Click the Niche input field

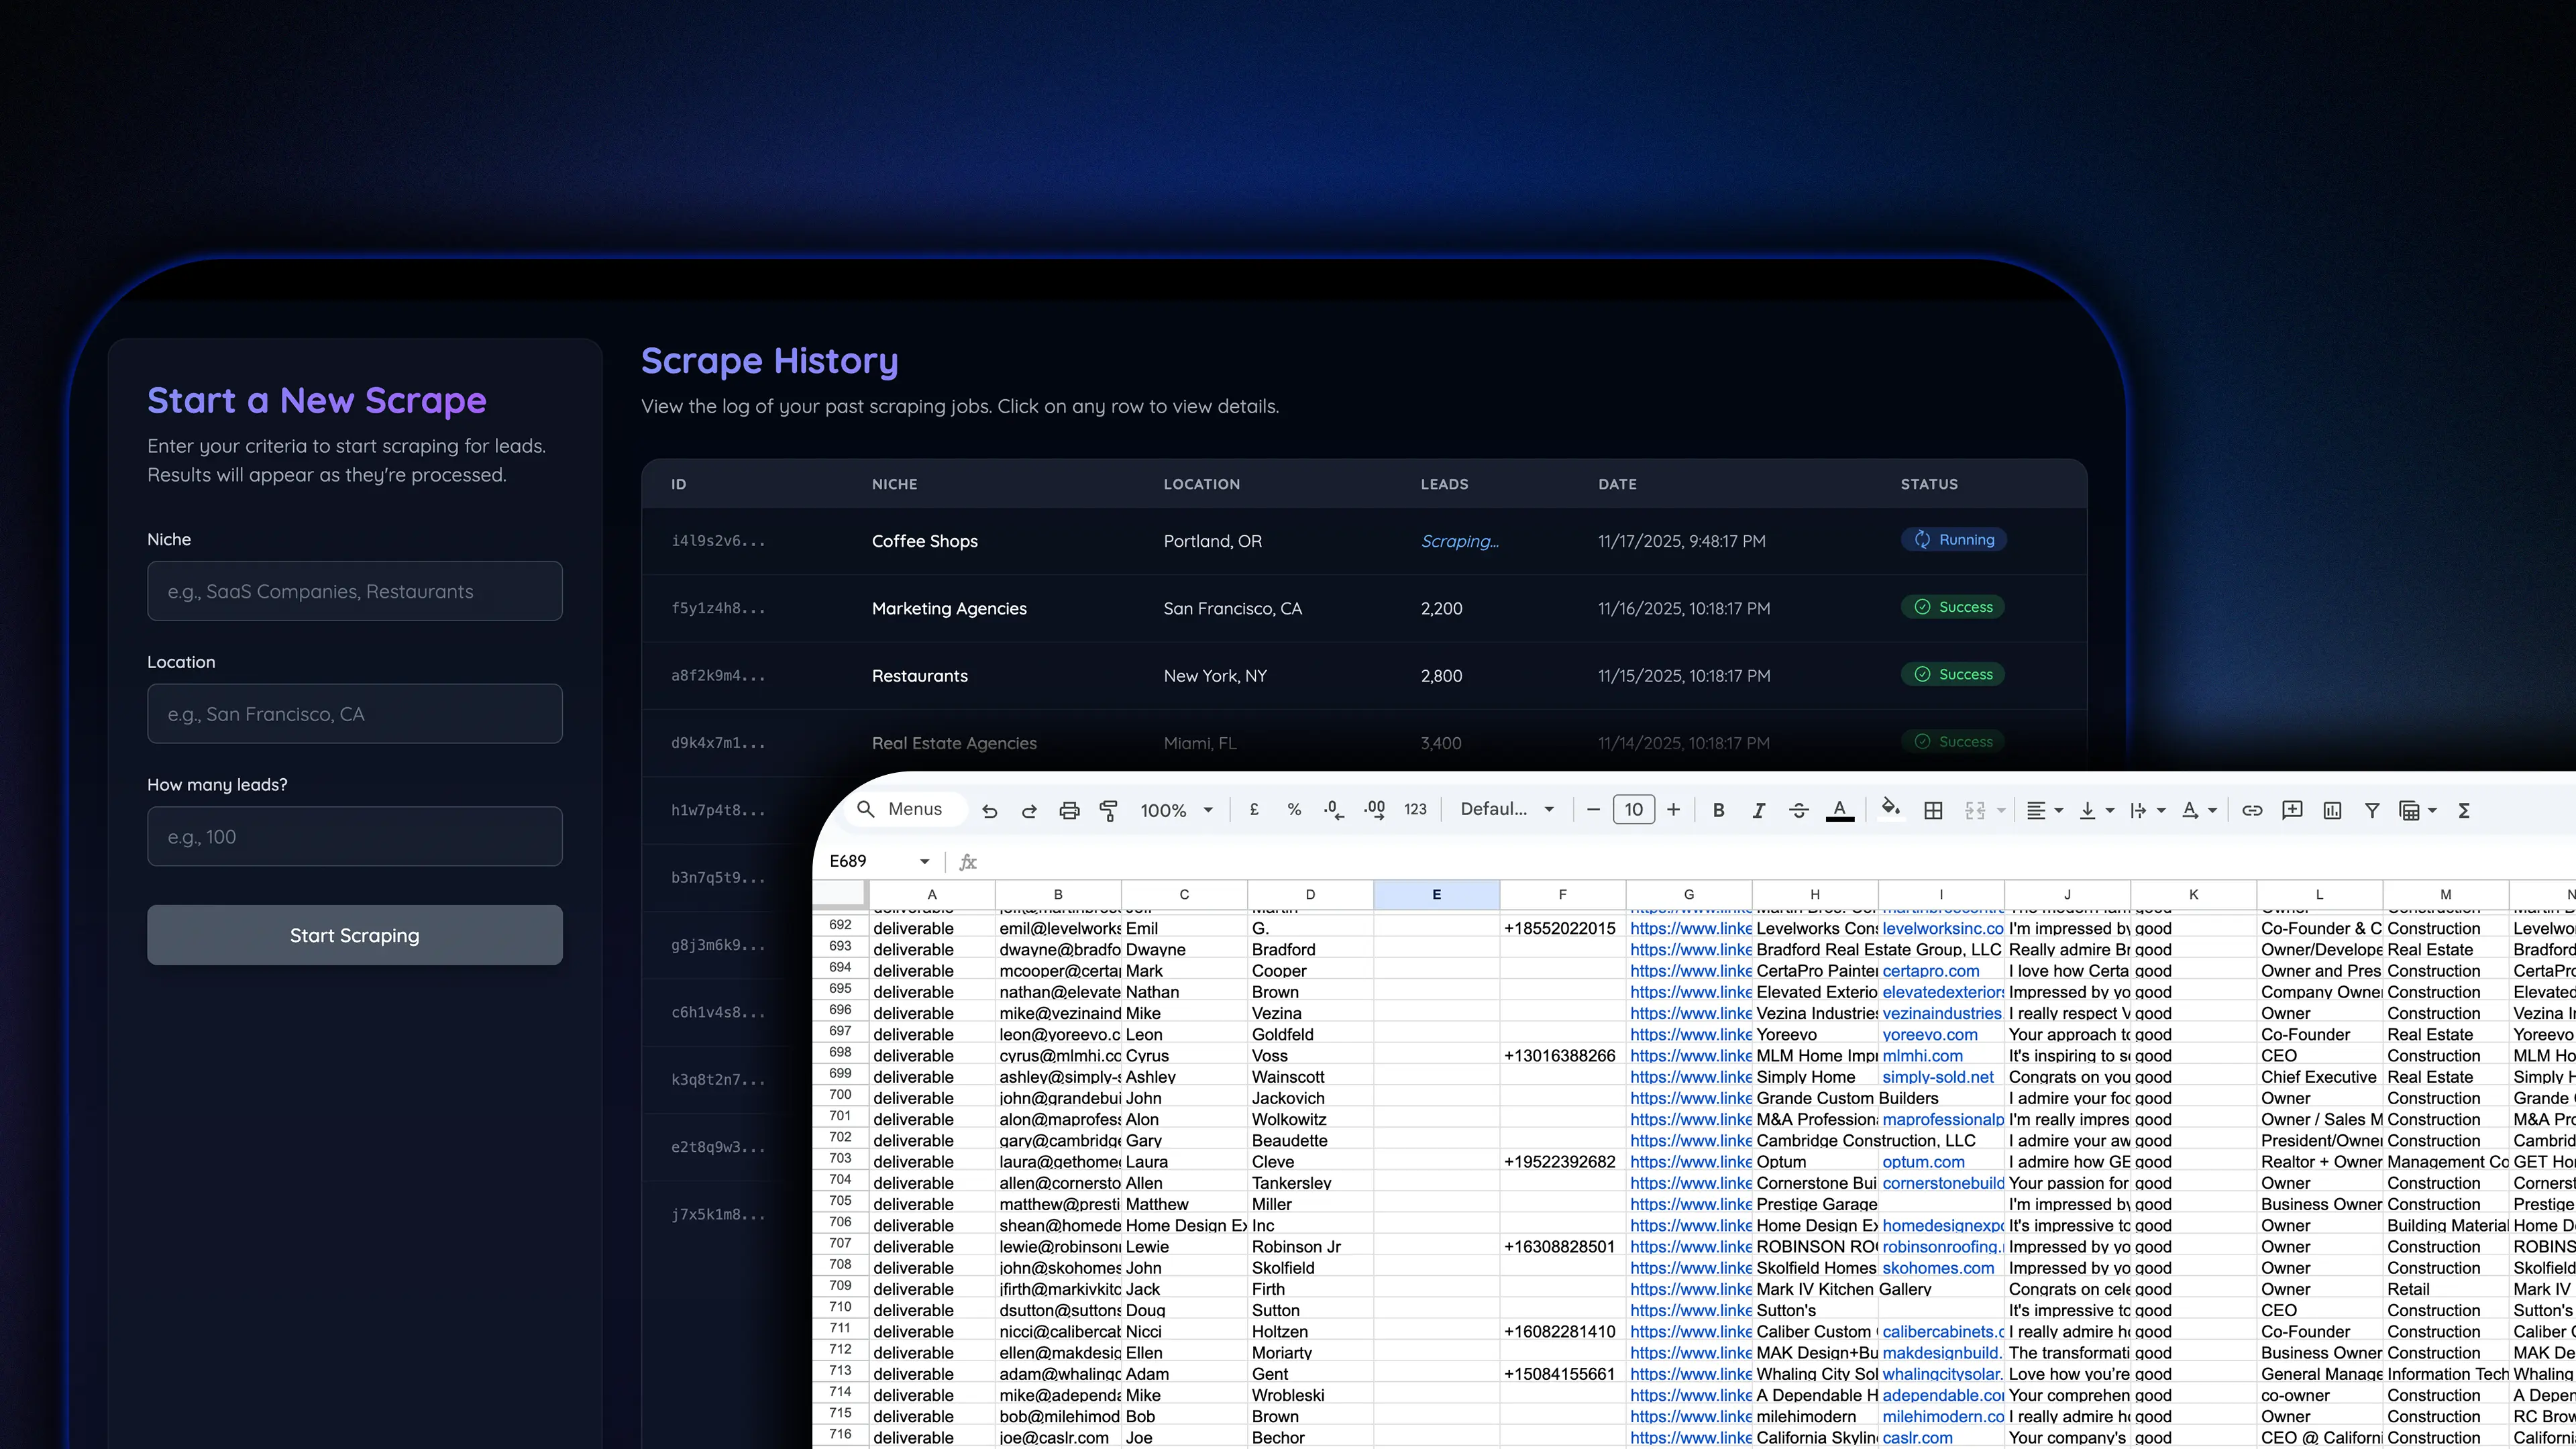354,591
